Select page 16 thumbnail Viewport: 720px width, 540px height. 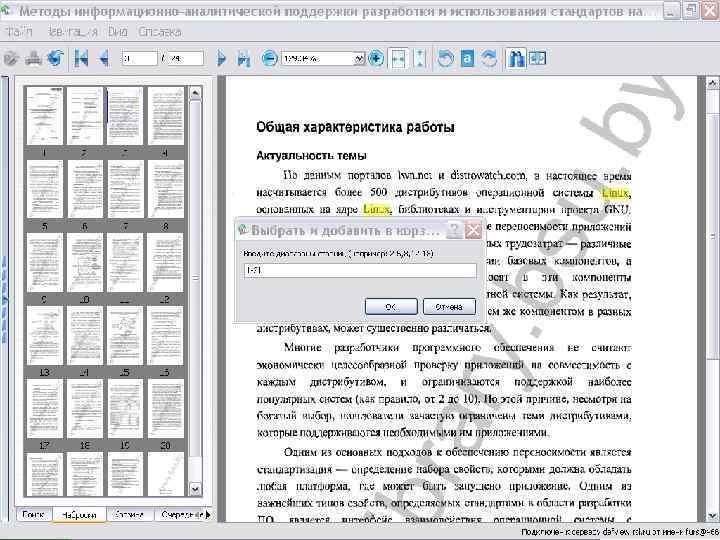[166, 336]
